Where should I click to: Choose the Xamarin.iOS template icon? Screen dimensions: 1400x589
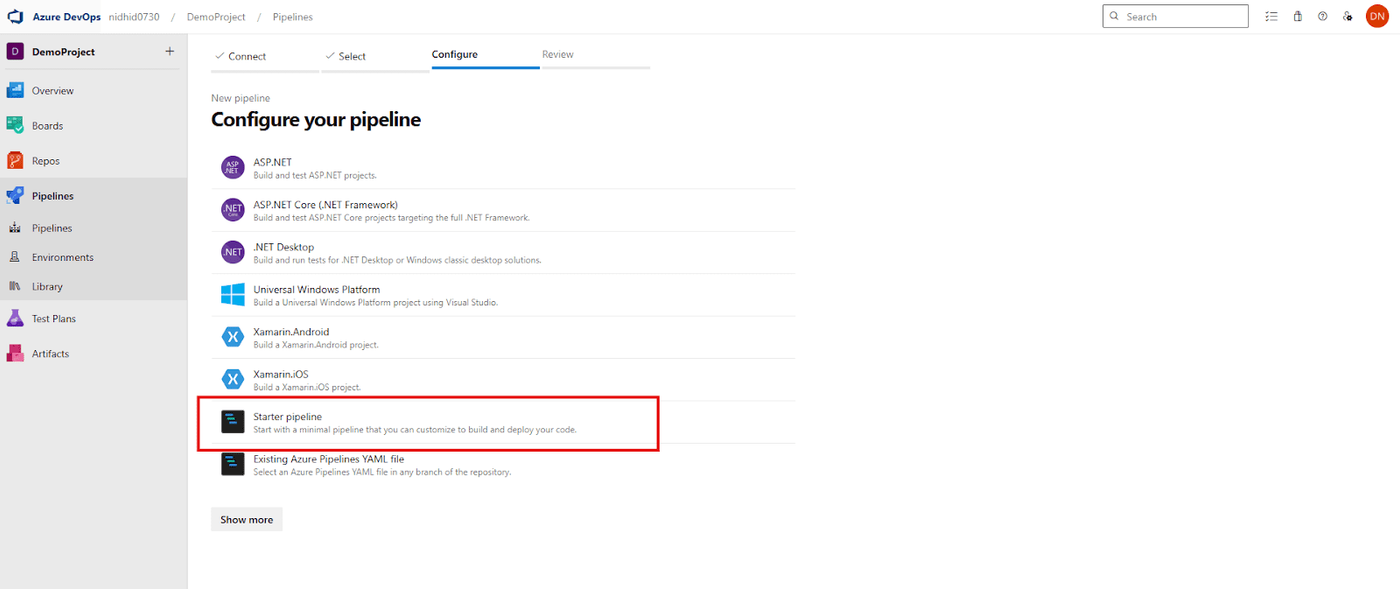click(x=233, y=379)
